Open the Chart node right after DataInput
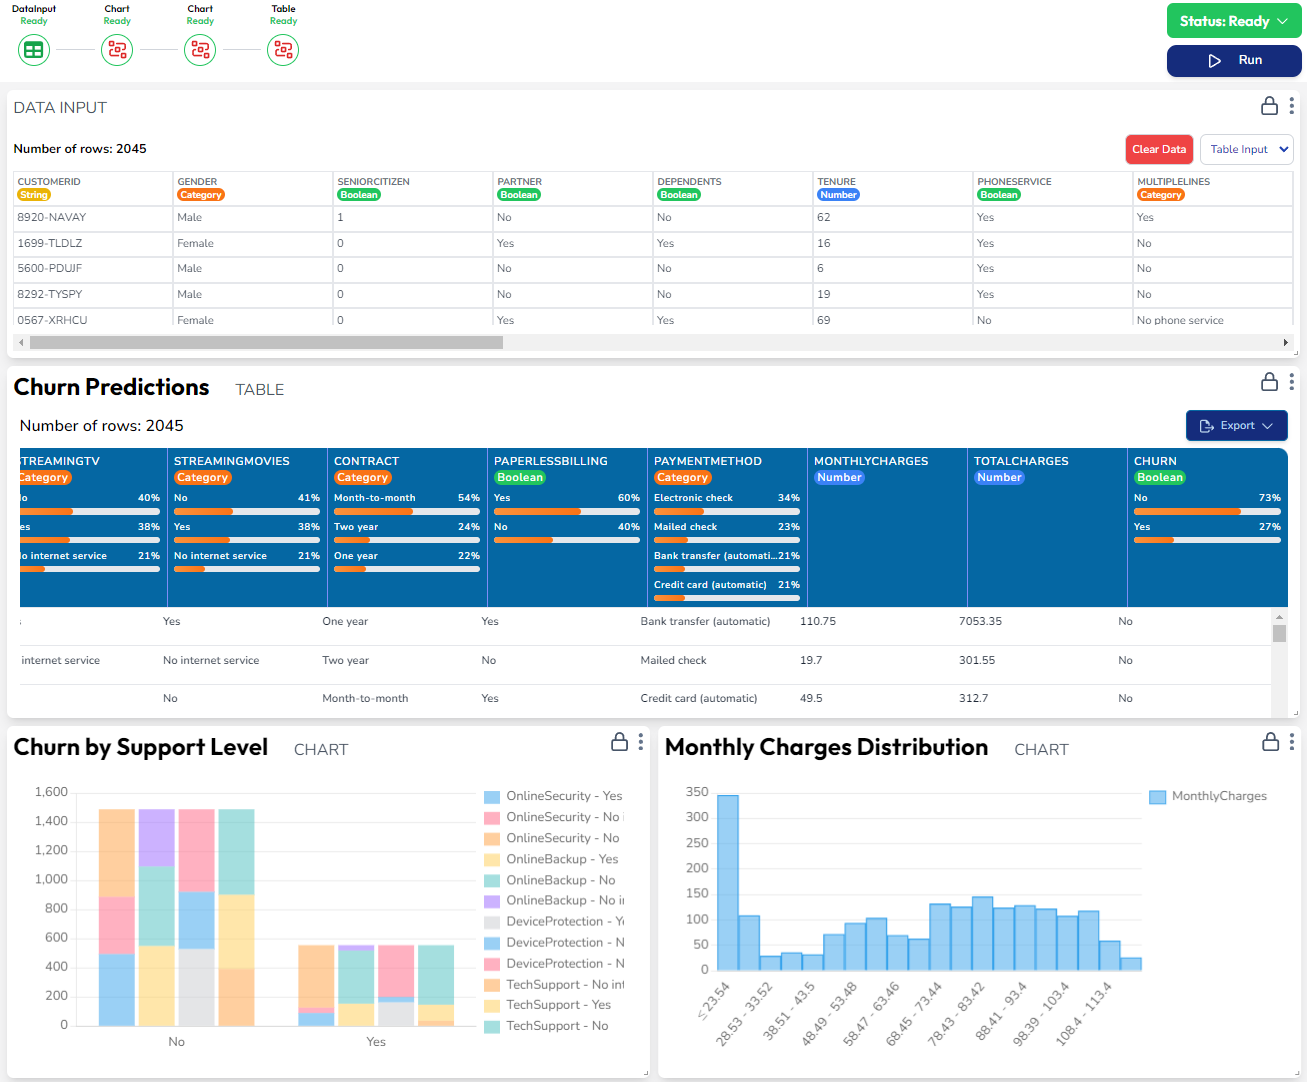The image size is (1307, 1082). tap(117, 49)
